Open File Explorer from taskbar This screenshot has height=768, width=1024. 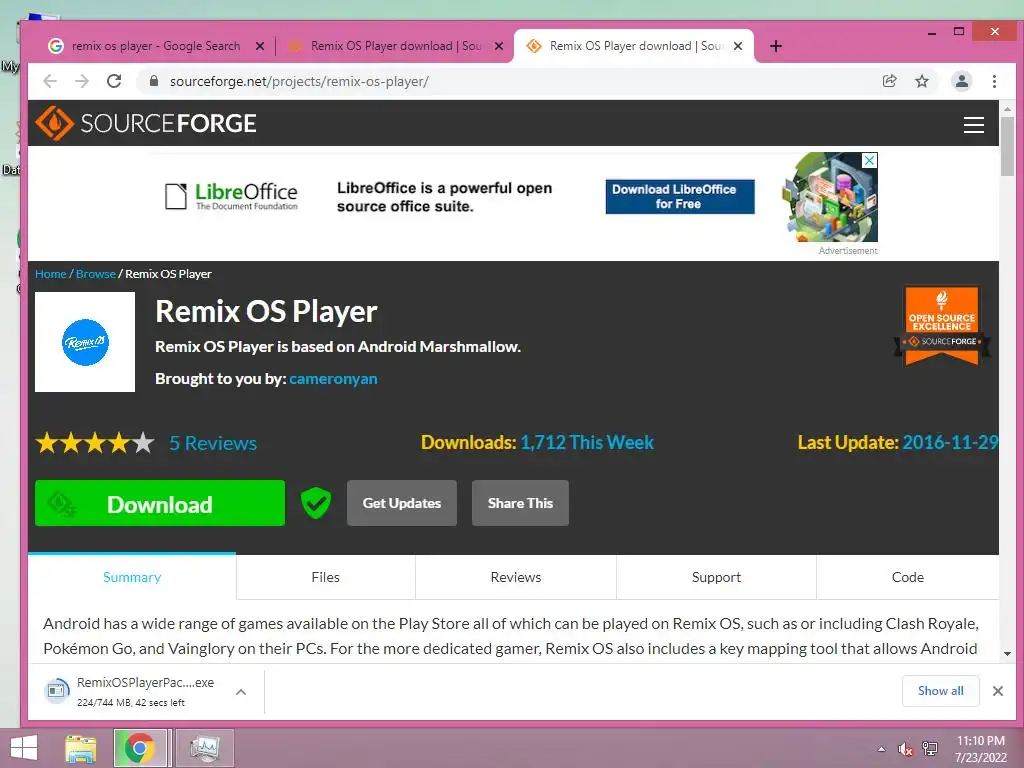point(80,748)
